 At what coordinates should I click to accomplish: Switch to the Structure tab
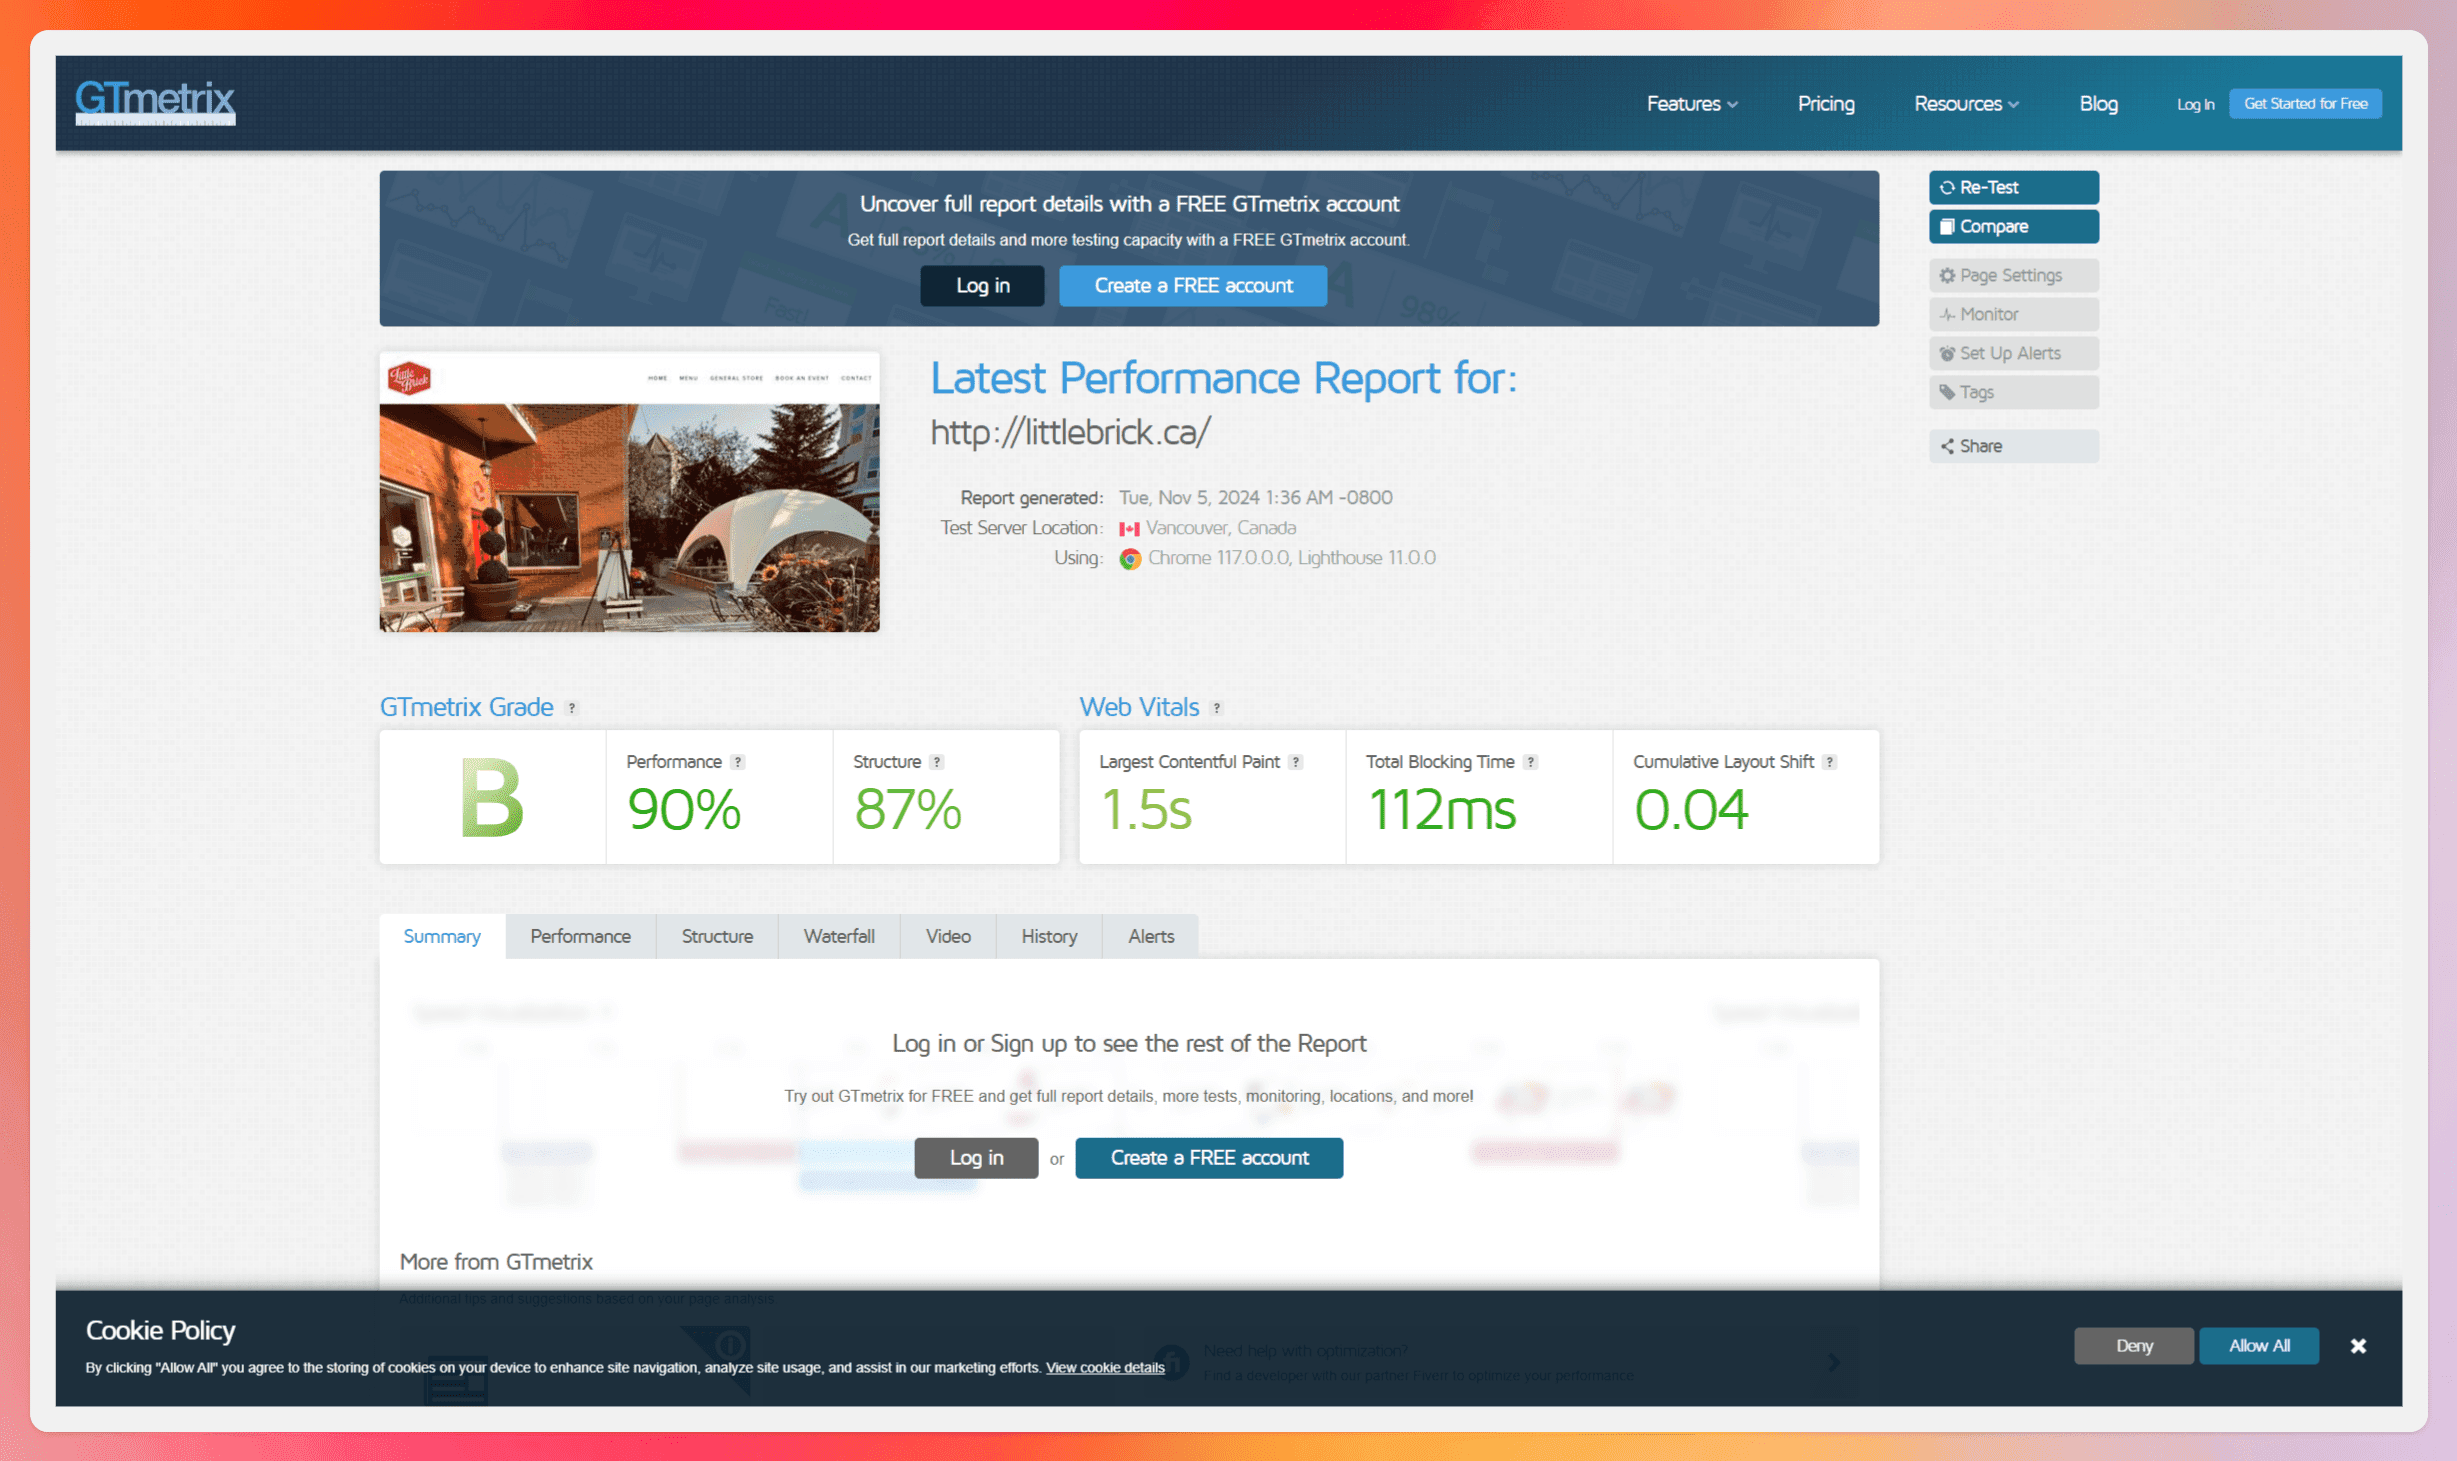[717, 936]
